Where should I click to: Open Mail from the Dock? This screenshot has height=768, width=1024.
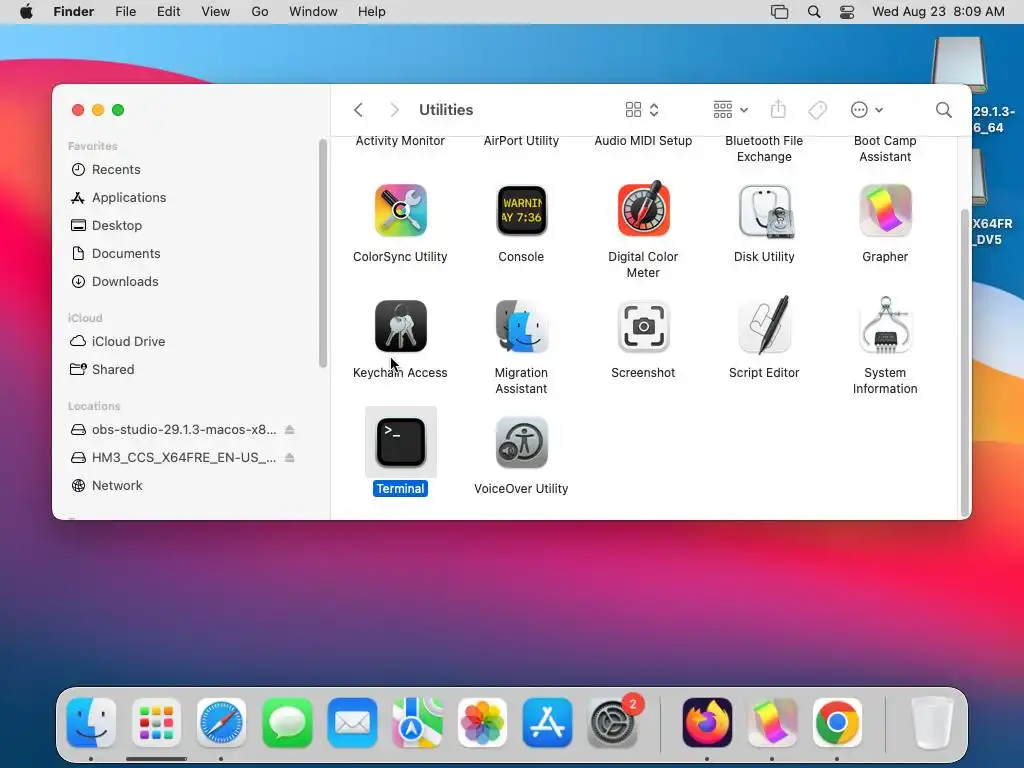click(x=352, y=723)
